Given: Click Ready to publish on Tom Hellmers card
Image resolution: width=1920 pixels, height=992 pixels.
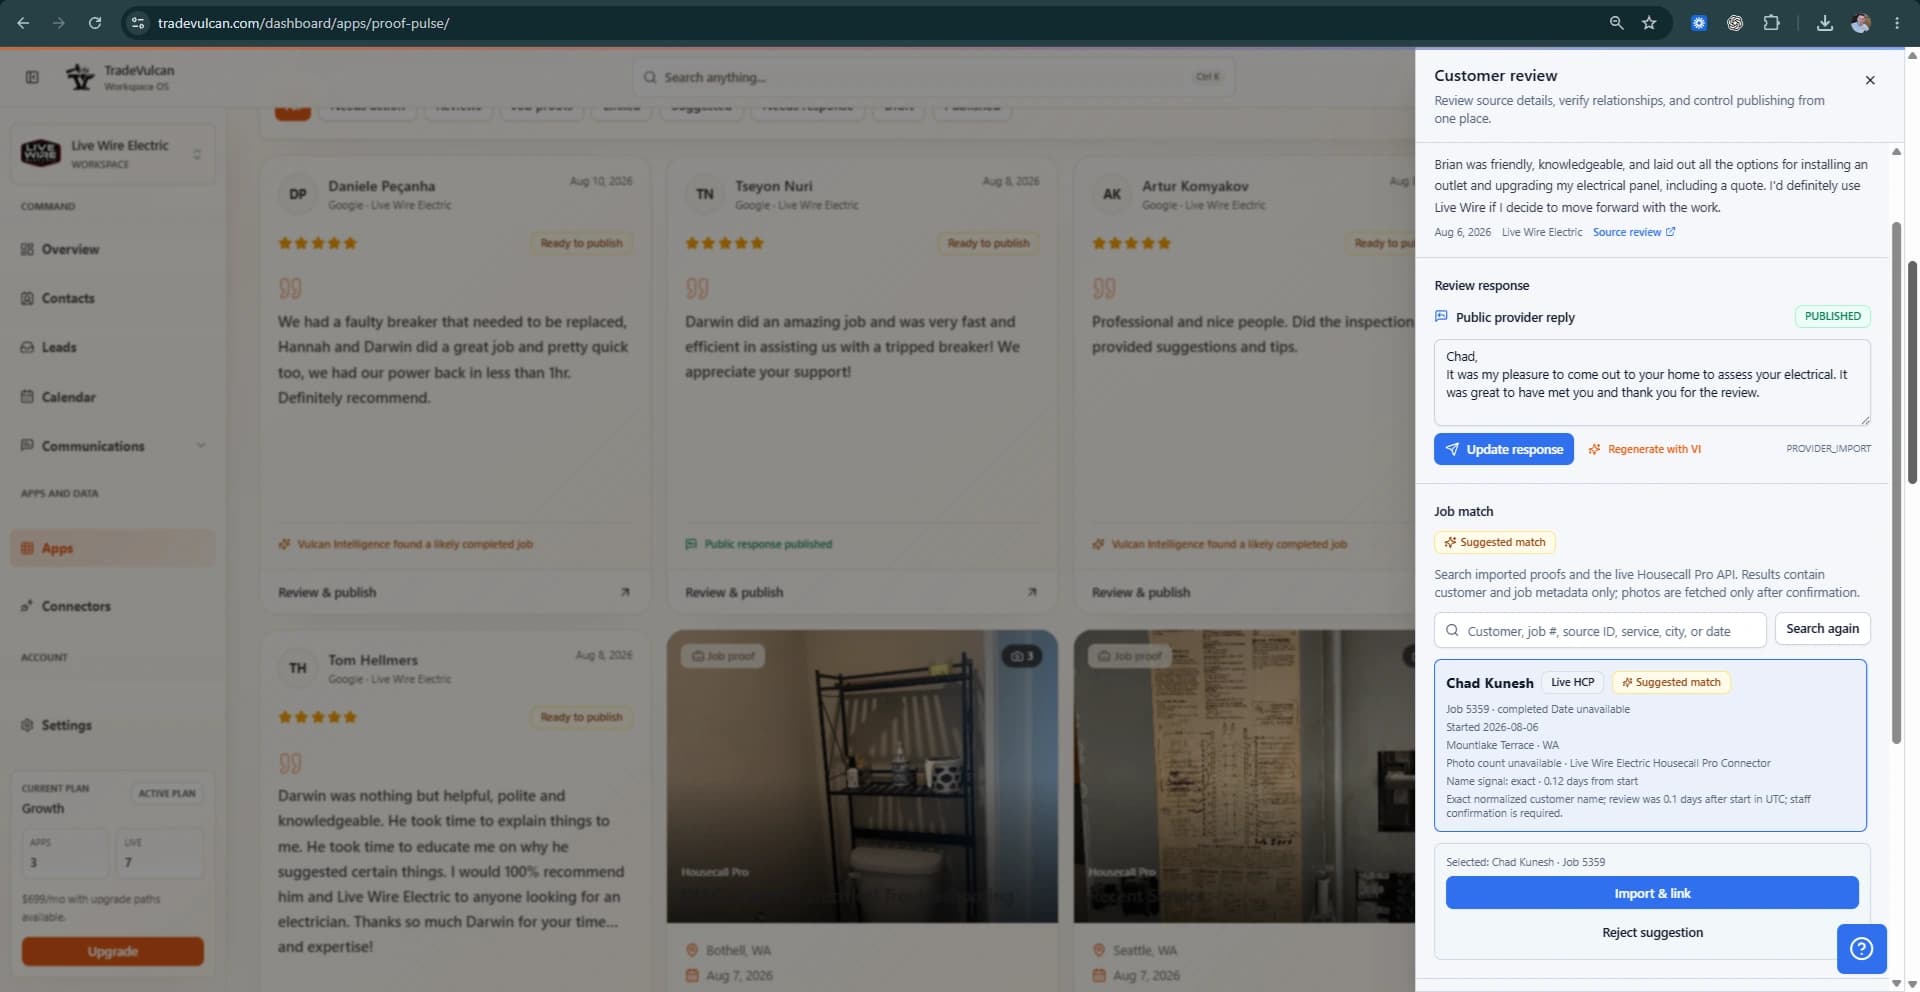Looking at the screenshot, I should tap(581, 717).
